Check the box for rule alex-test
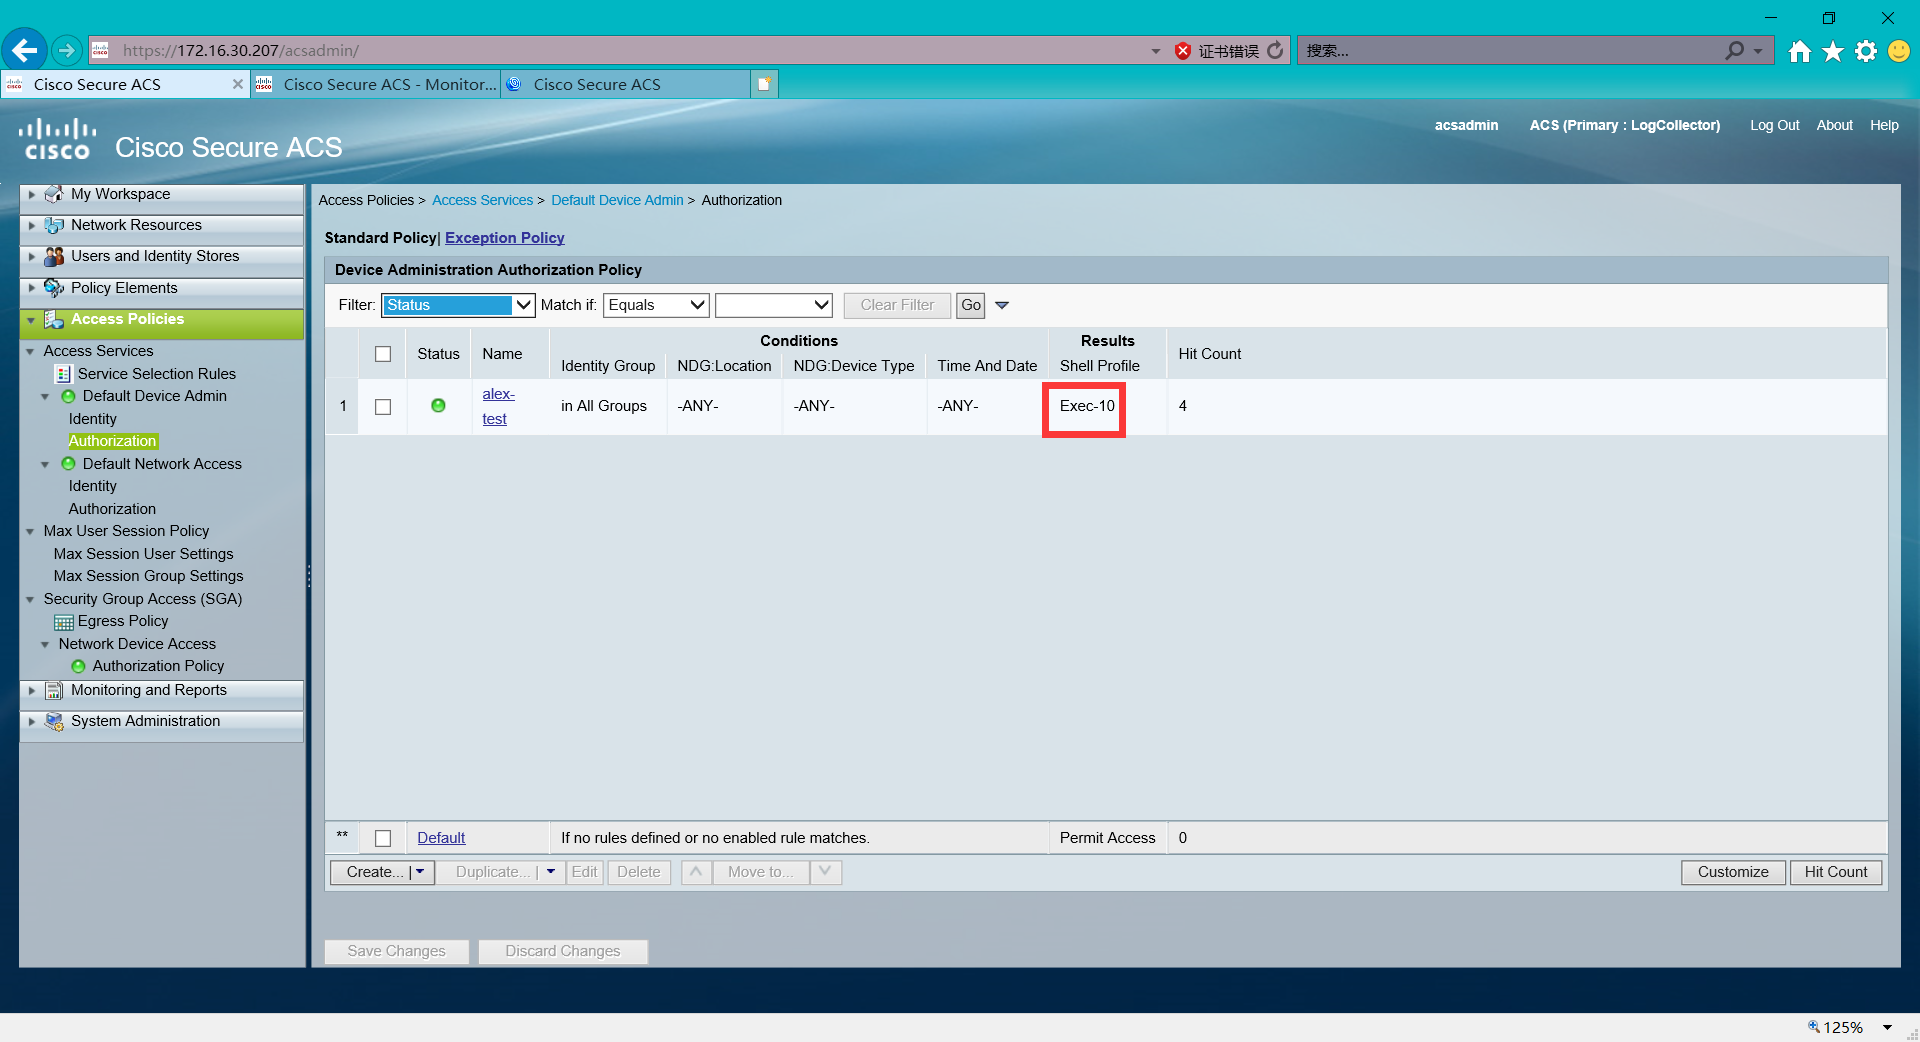The width and height of the screenshot is (1920, 1042). 383,407
